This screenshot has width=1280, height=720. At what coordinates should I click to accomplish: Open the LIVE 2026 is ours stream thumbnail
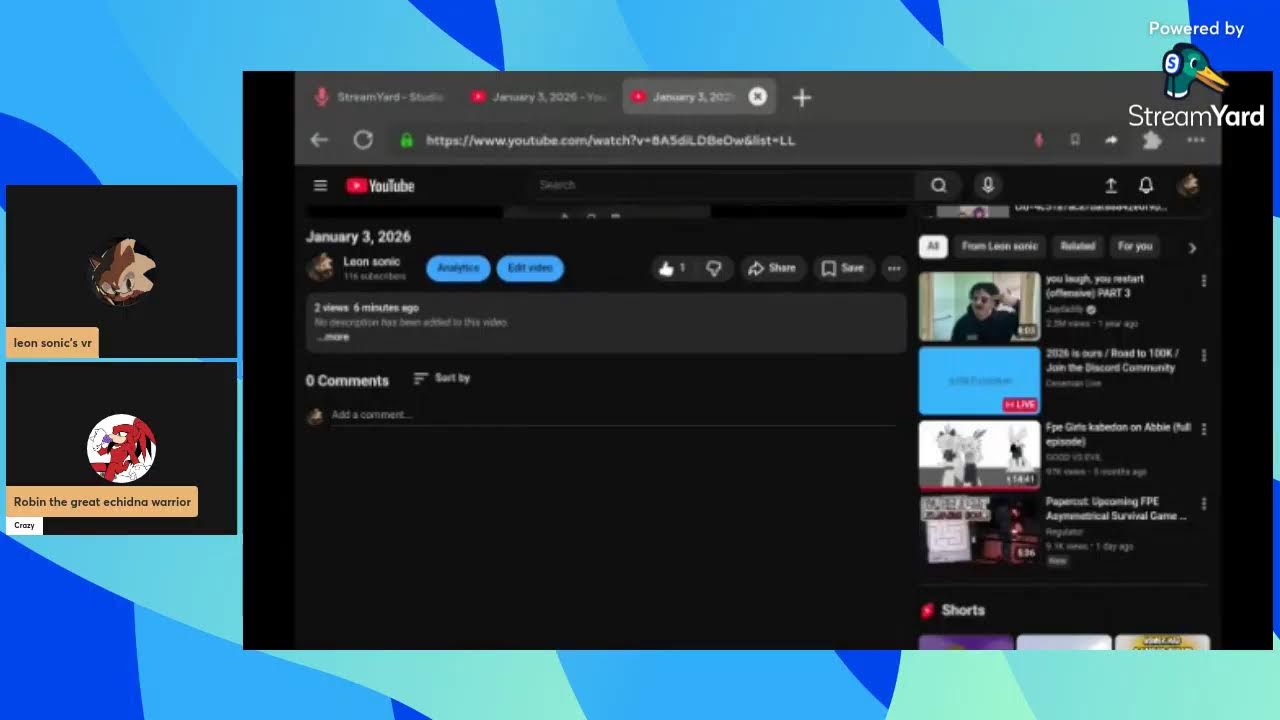tap(979, 380)
